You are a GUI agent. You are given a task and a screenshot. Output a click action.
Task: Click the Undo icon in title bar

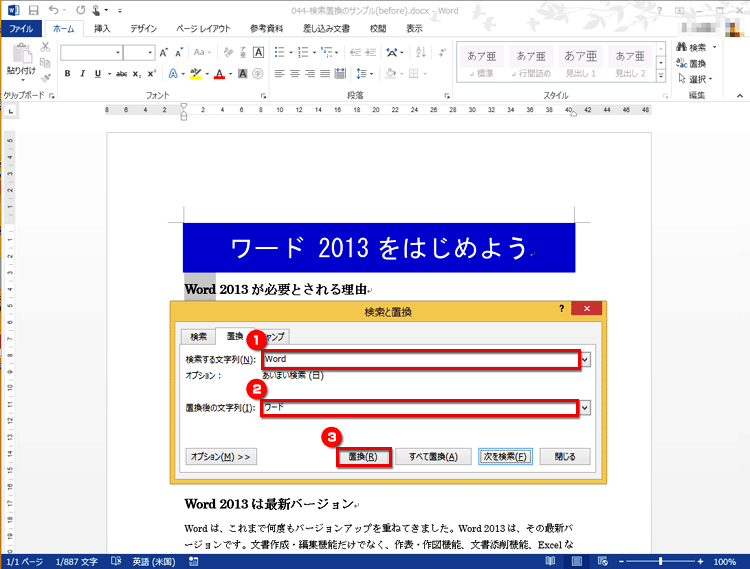tap(54, 10)
